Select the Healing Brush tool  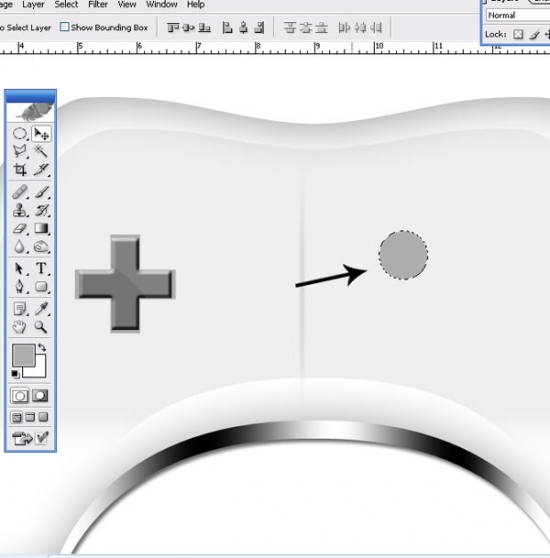pos(20,192)
